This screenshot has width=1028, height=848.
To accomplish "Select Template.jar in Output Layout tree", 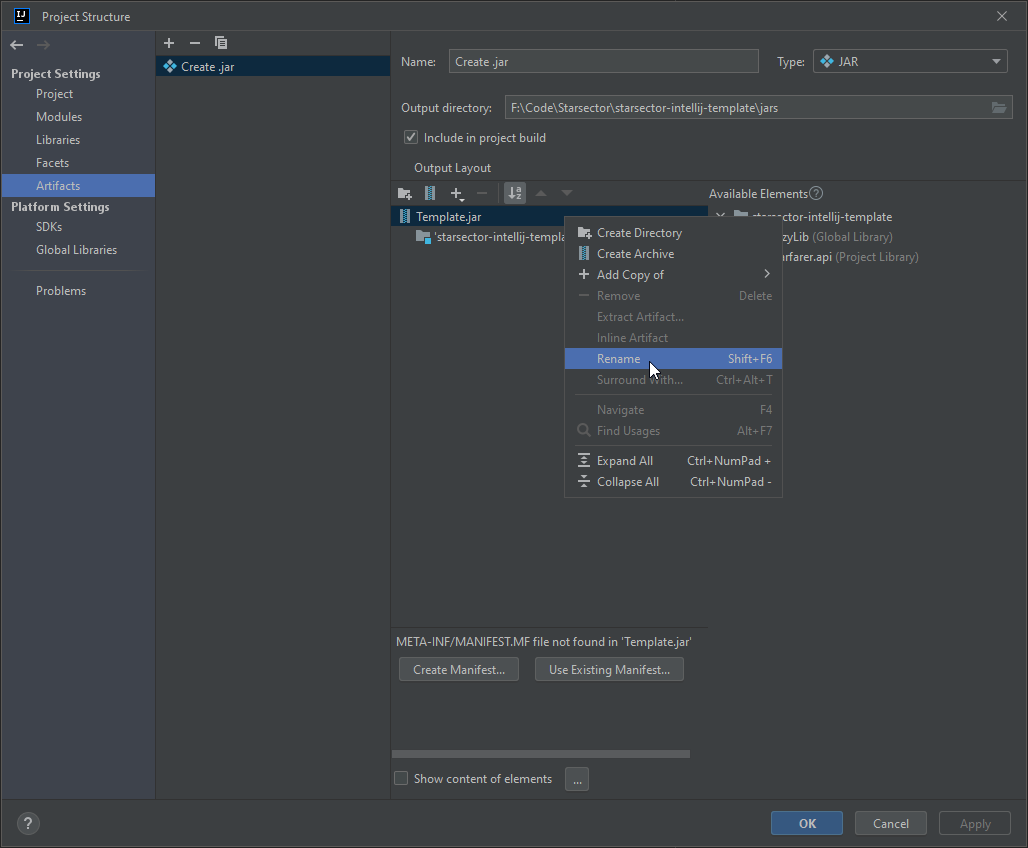I will coord(549,216).
